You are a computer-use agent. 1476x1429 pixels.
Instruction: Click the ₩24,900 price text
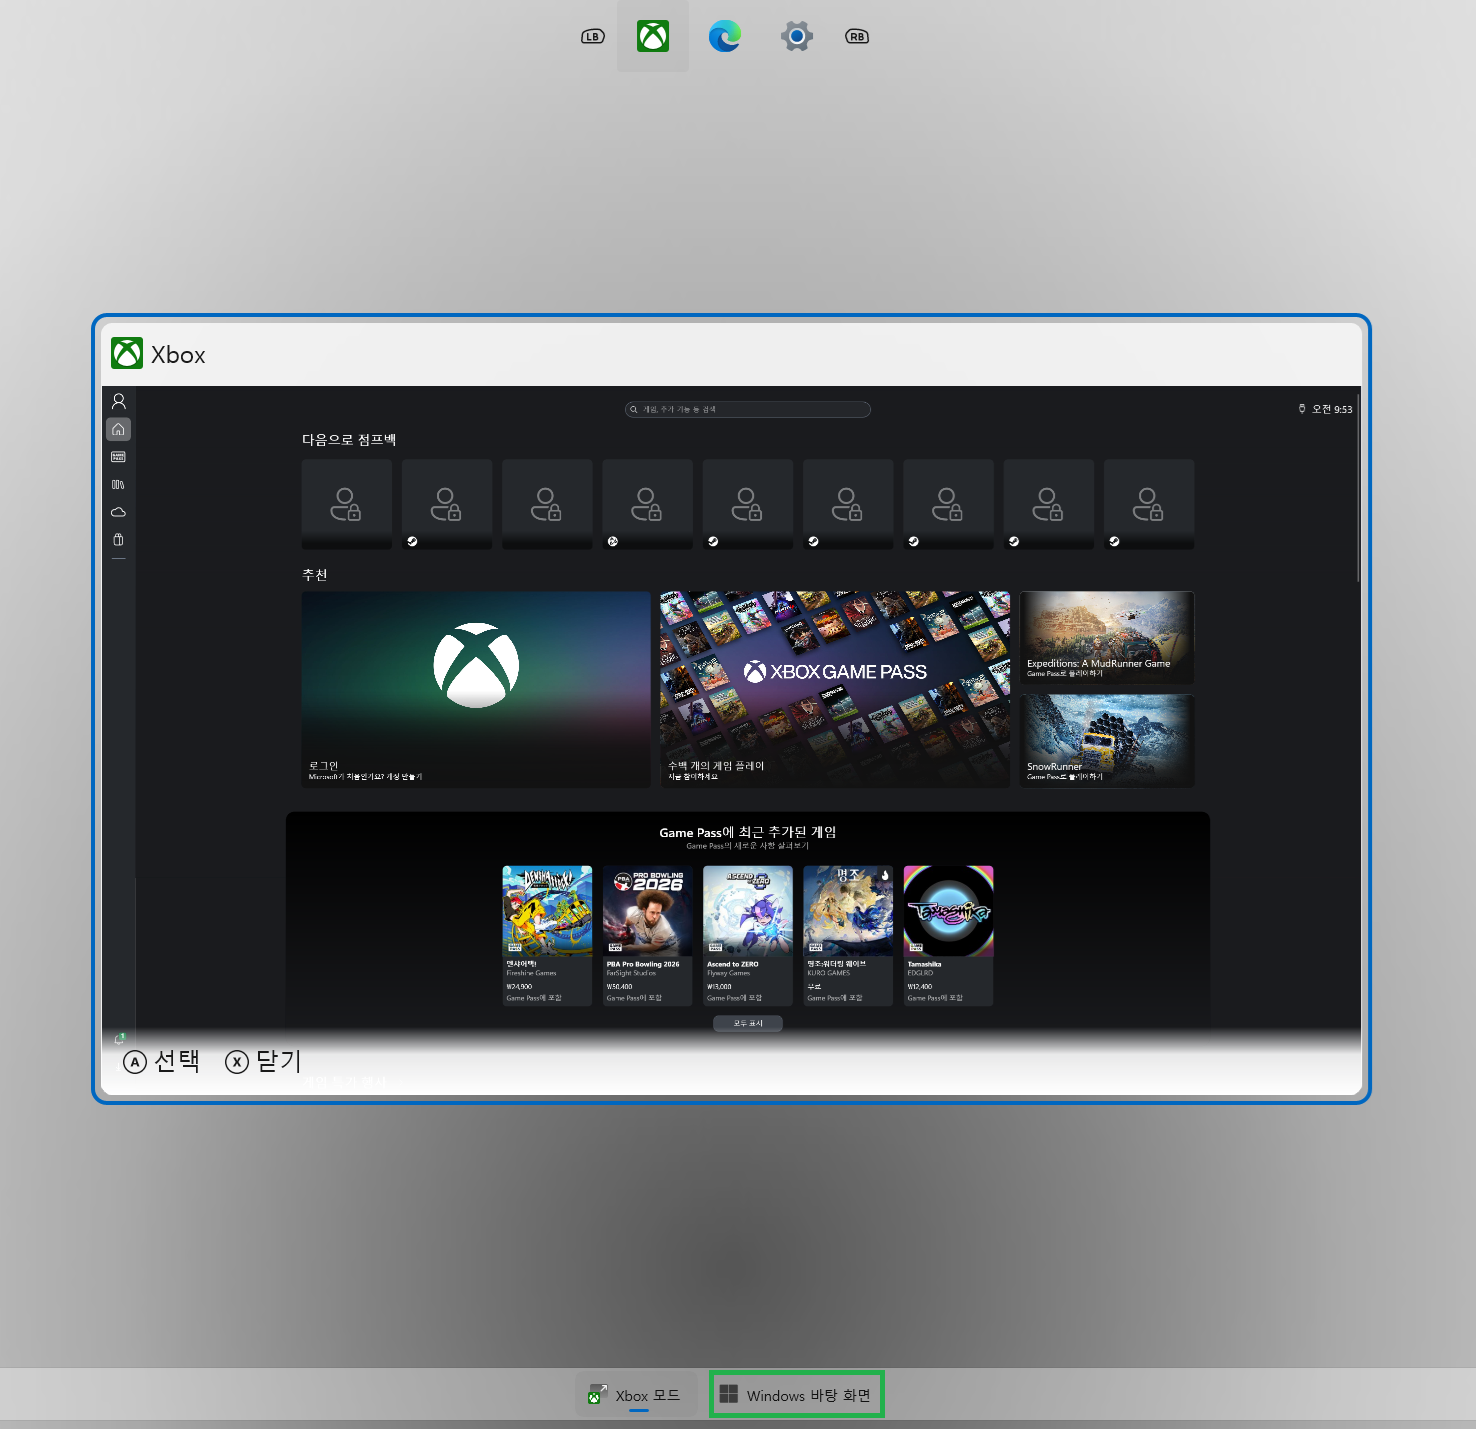(519, 986)
